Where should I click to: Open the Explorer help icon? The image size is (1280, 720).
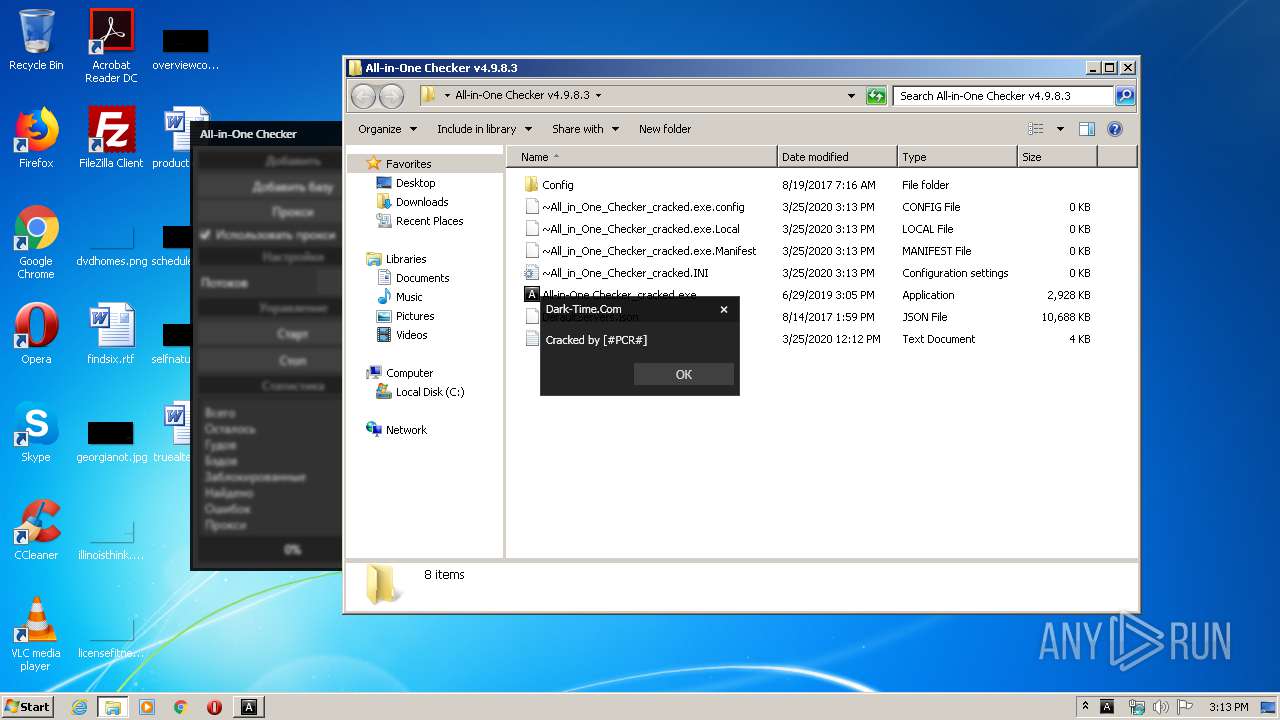coord(1115,129)
